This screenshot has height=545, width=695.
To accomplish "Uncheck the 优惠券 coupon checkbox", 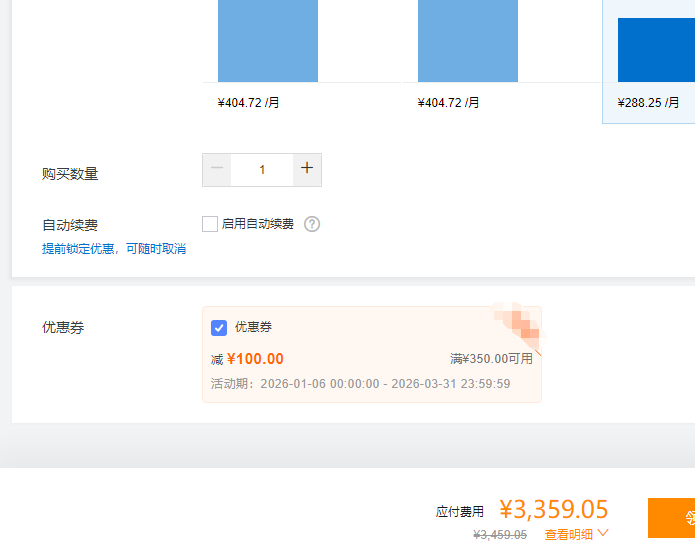I will [219, 328].
